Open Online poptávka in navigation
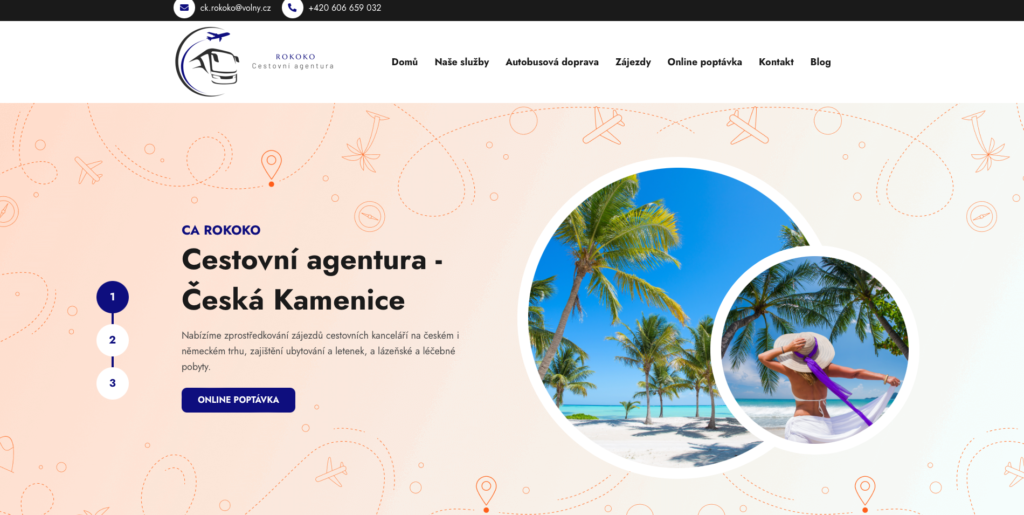 pyautogui.click(x=705, y=62)
